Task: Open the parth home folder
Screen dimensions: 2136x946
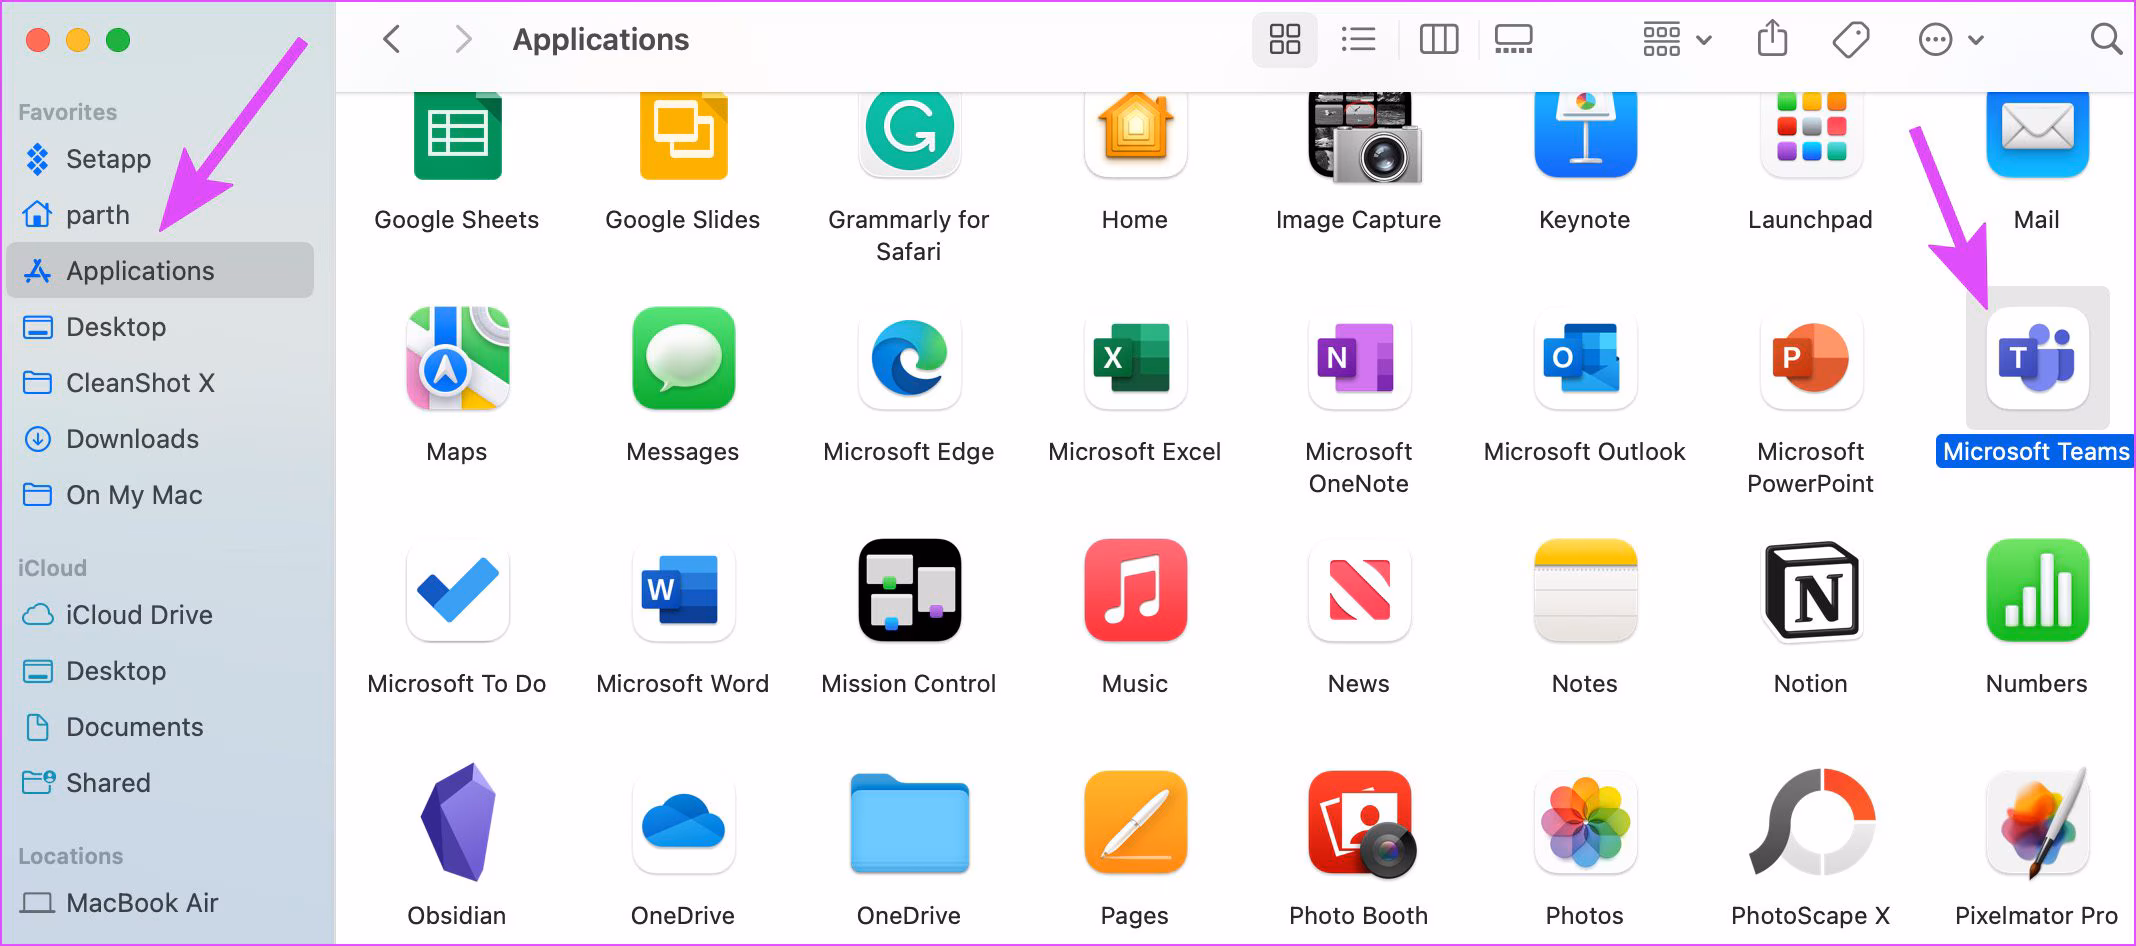Action: coord(160,215)
